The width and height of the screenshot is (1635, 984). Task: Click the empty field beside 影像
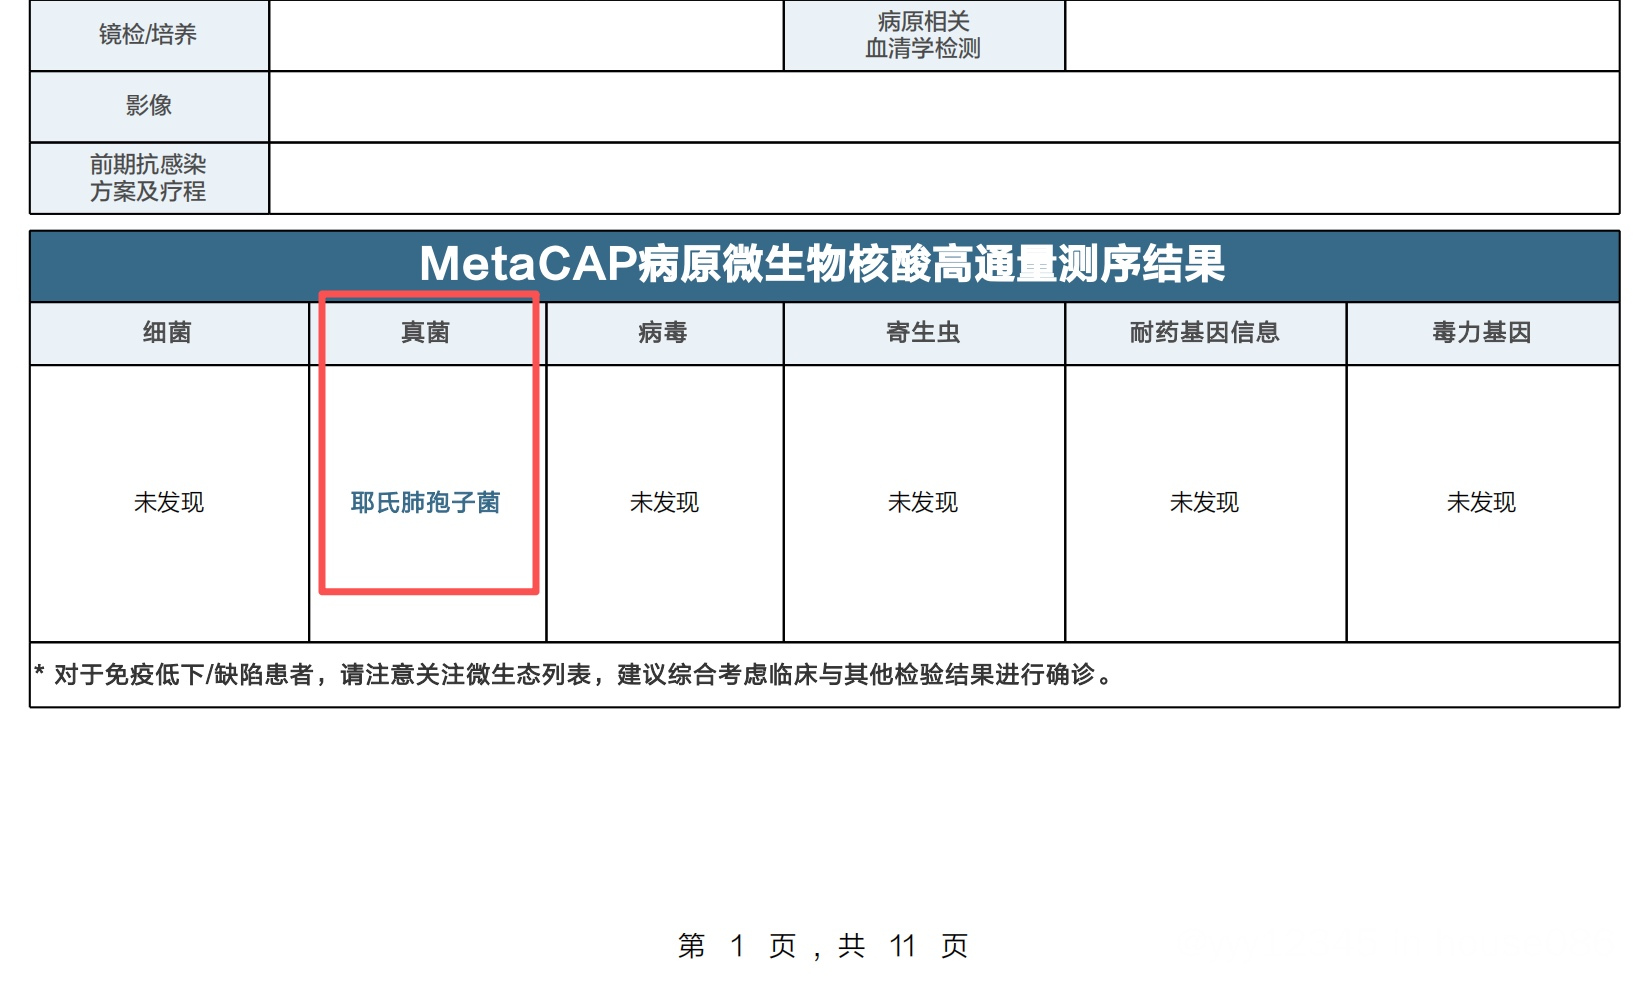pos(943,106)
